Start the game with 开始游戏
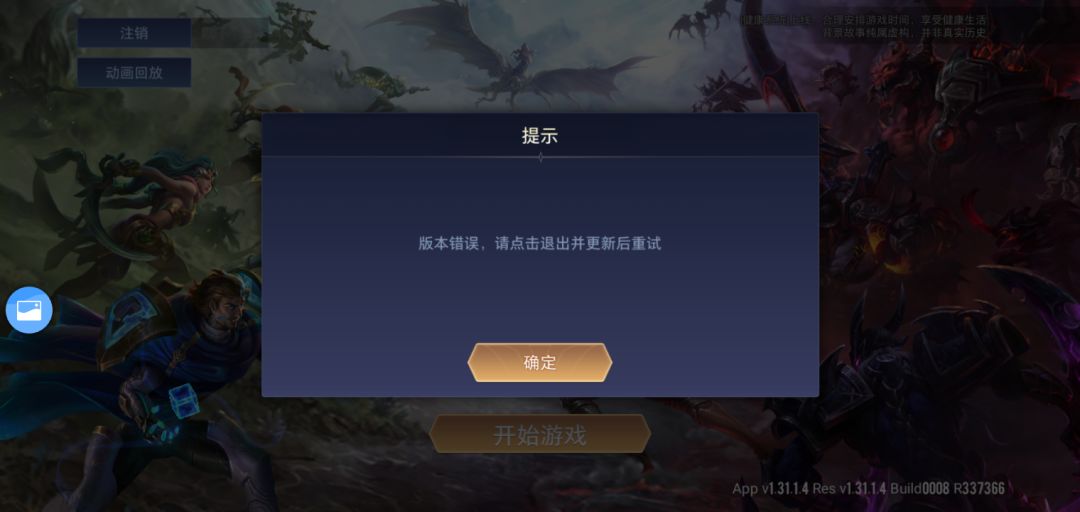The height and width of the screenshot is (512, 1080). point(540,434)
